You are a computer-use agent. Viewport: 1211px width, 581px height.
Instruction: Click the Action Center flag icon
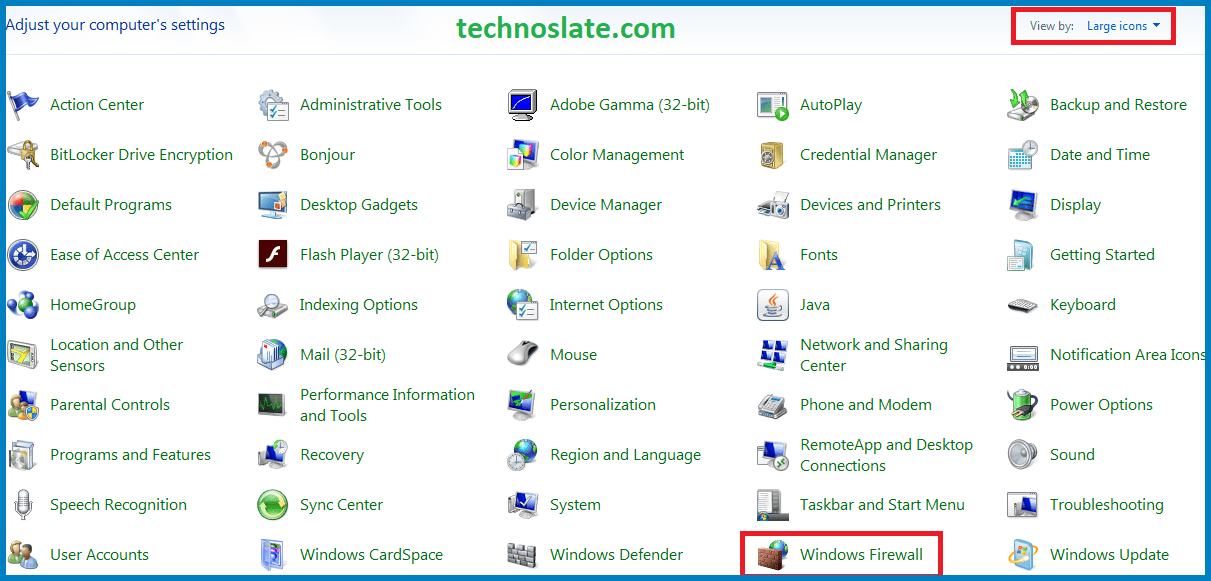(23, 105)
